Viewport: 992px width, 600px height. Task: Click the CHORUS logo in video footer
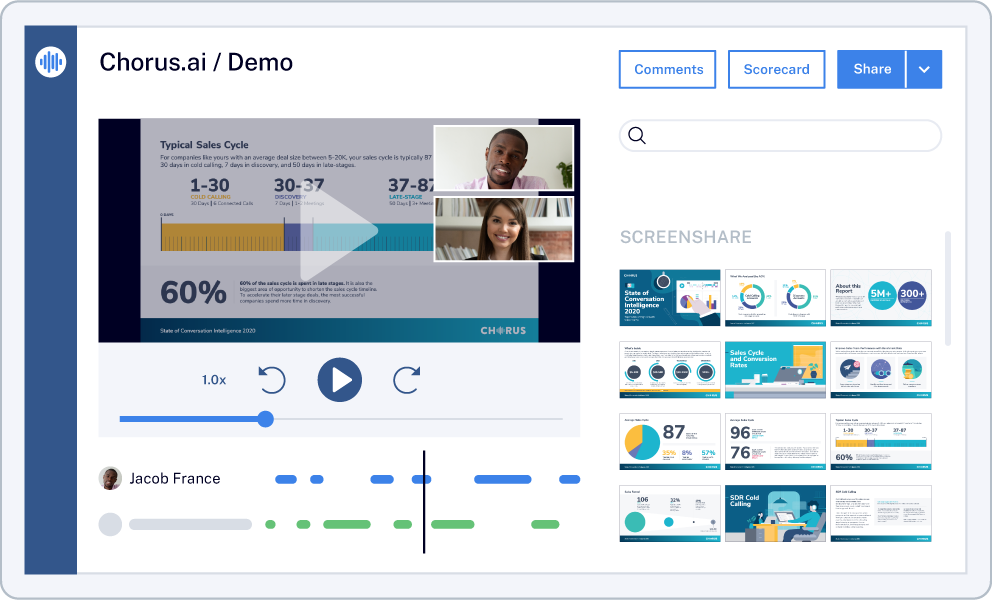503,330
